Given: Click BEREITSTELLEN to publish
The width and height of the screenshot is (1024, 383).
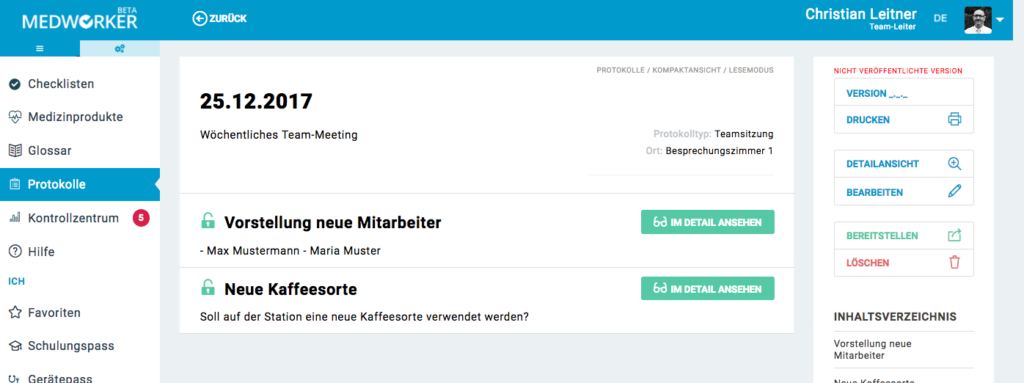Looking at the screenshot, I should [903, 235].
